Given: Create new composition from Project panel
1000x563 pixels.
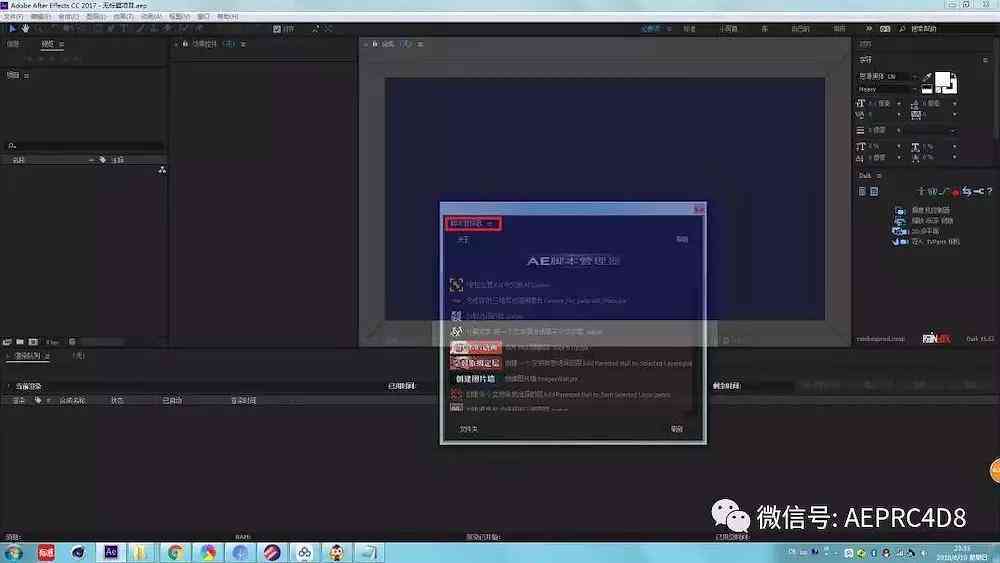Looking at the screenshot, I should (x=33, y=342).
